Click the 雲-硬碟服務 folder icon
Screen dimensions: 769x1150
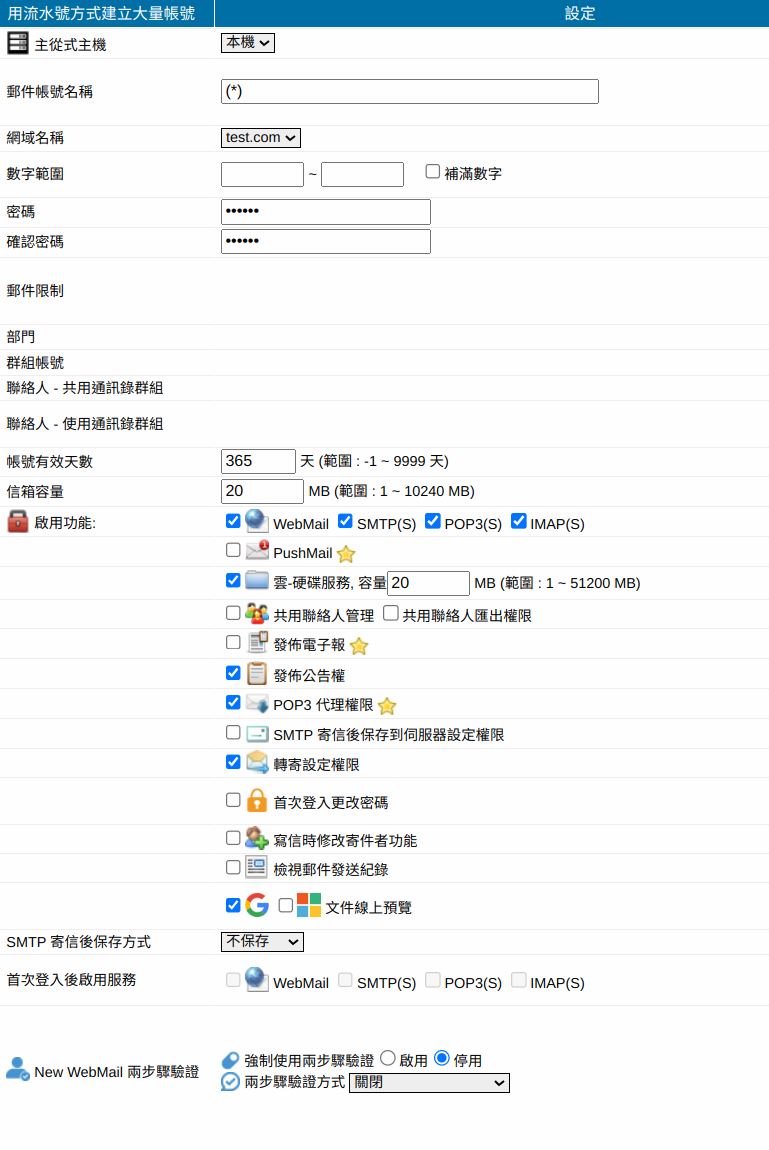pos(258,580)
